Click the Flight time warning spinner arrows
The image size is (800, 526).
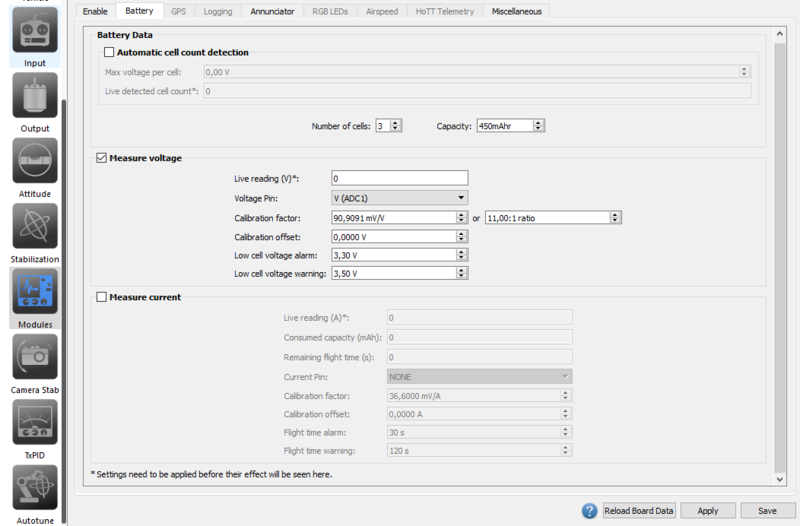click(565, 450)
